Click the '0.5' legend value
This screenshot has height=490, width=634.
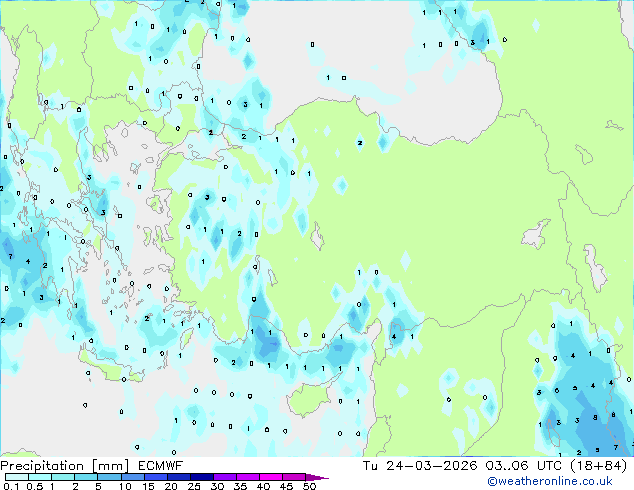coord(34,486)
